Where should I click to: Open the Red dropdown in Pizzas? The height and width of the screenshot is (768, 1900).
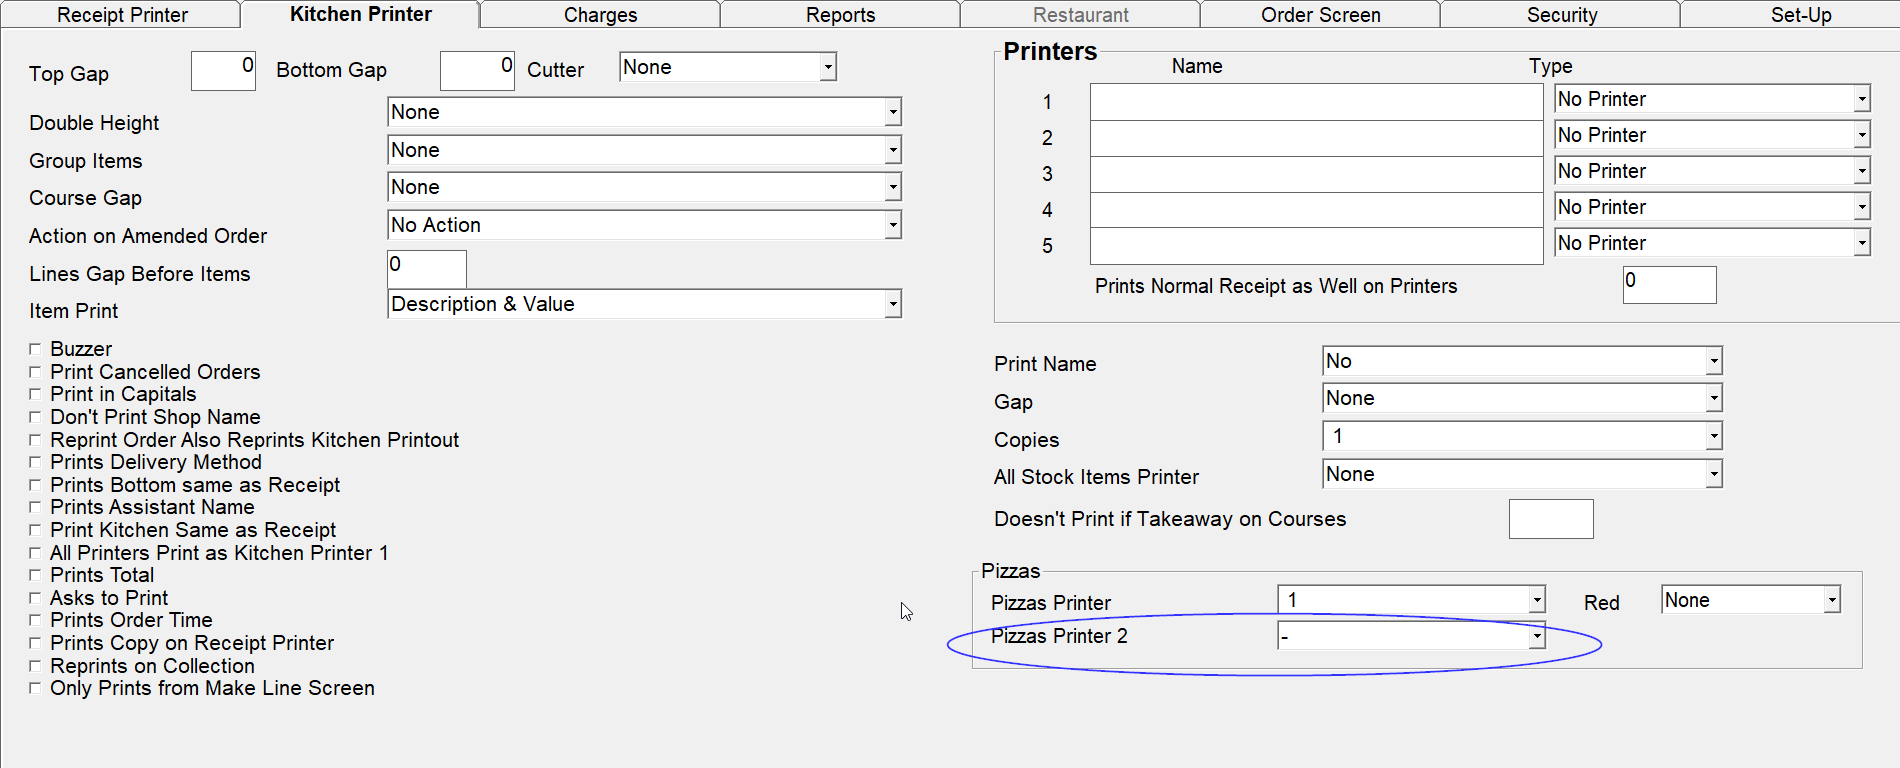[x=1831, y=600]
